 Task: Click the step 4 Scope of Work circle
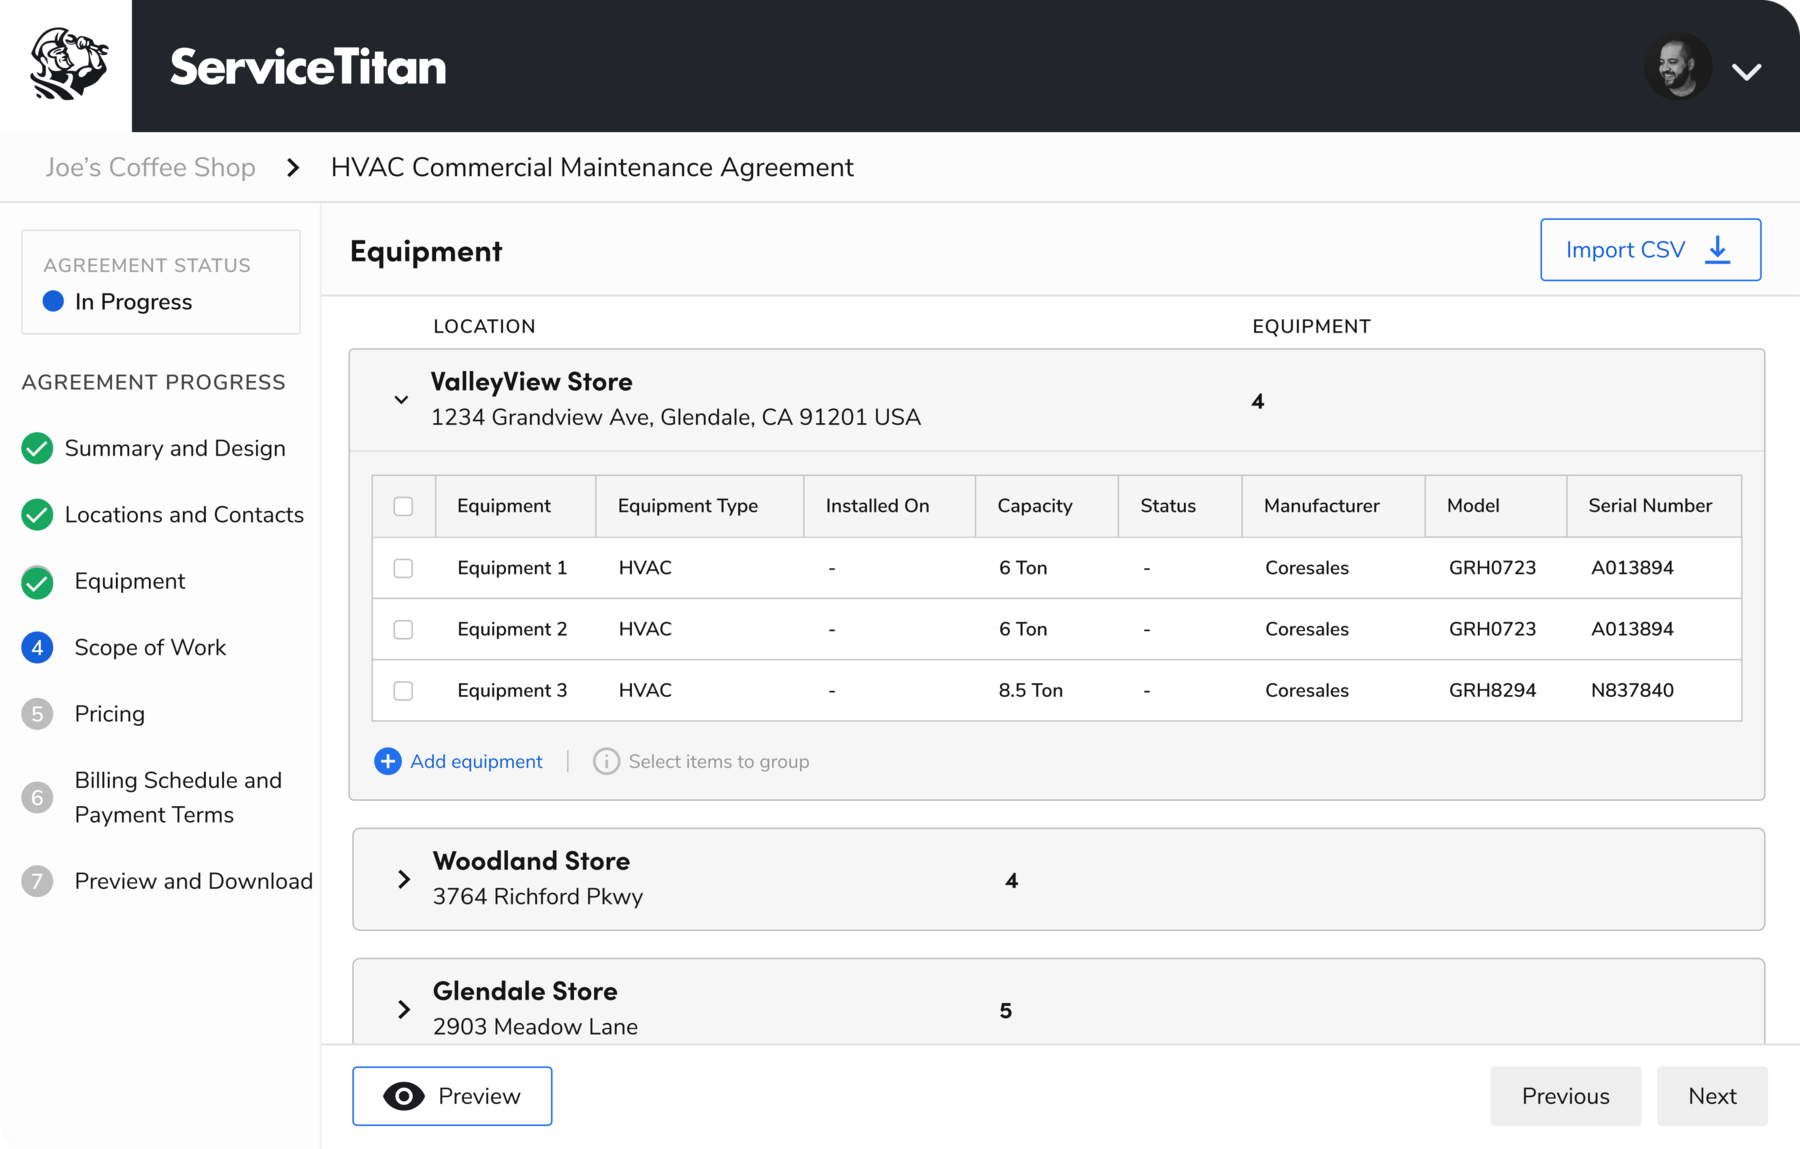(37, 648)
